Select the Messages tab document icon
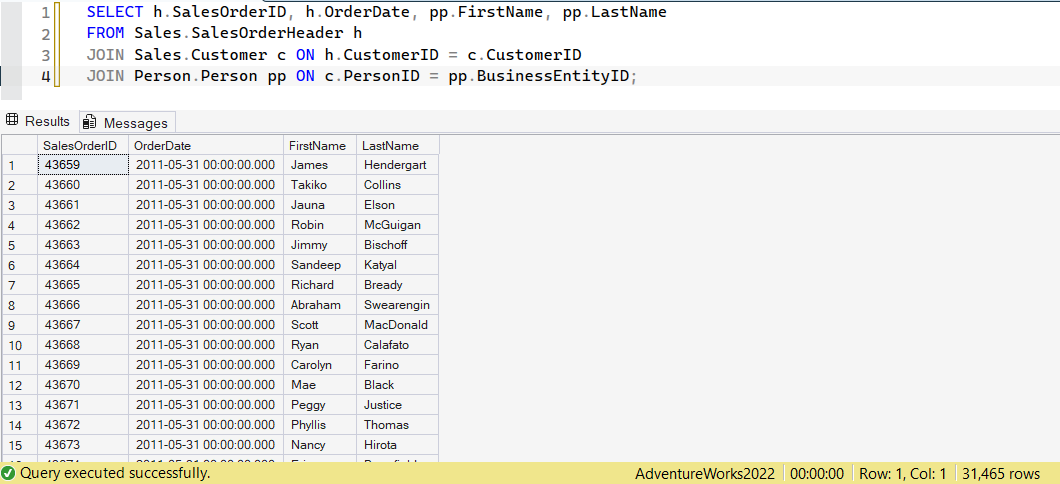This screenshot has width=1060, height=484. (x=89, y=122)
